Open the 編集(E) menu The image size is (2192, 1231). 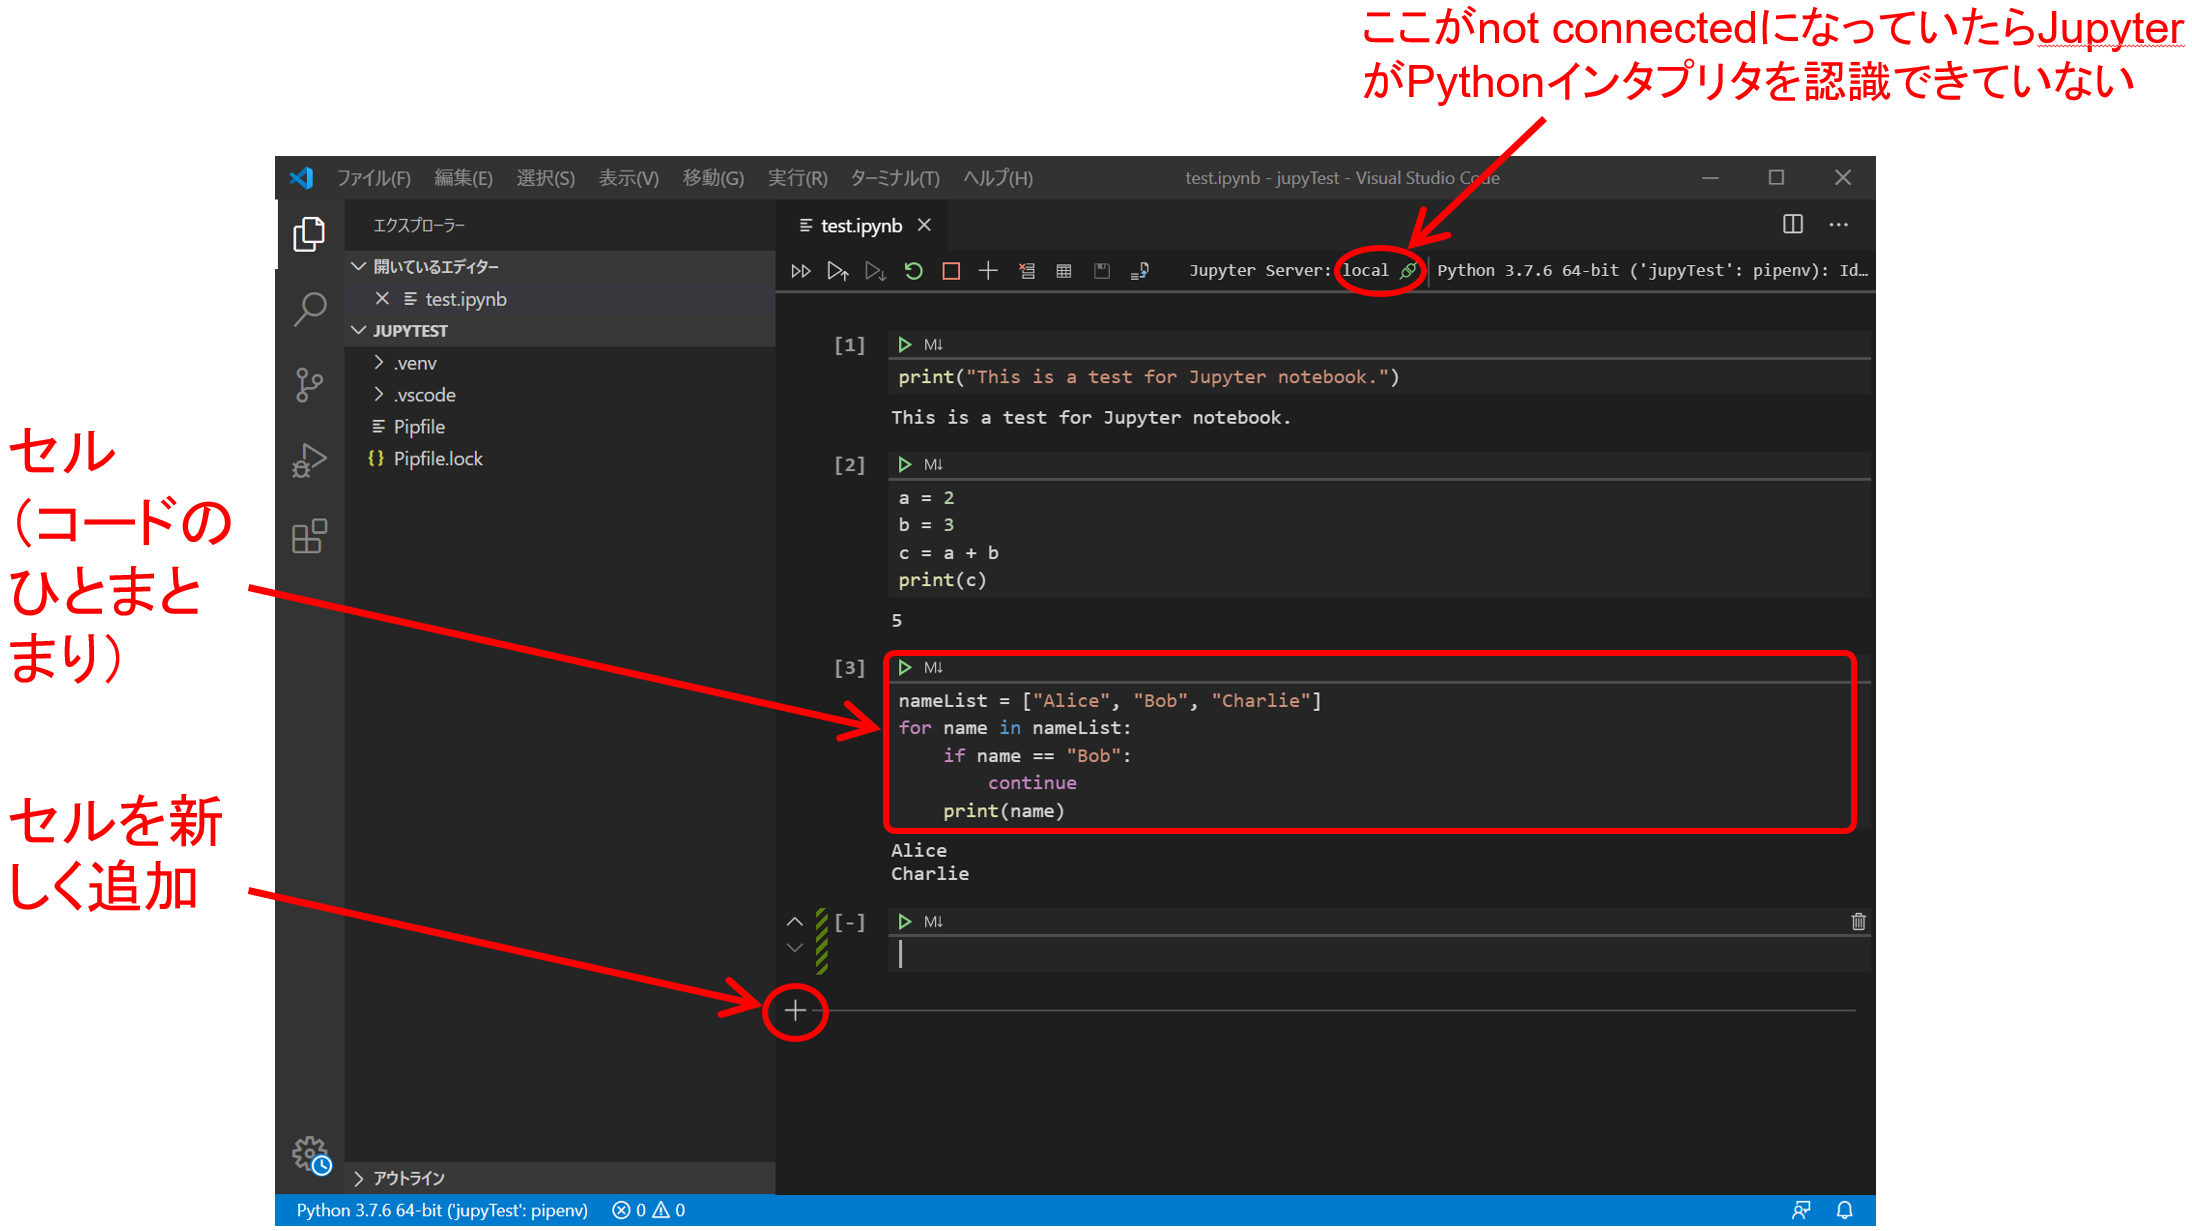[463, 178]
